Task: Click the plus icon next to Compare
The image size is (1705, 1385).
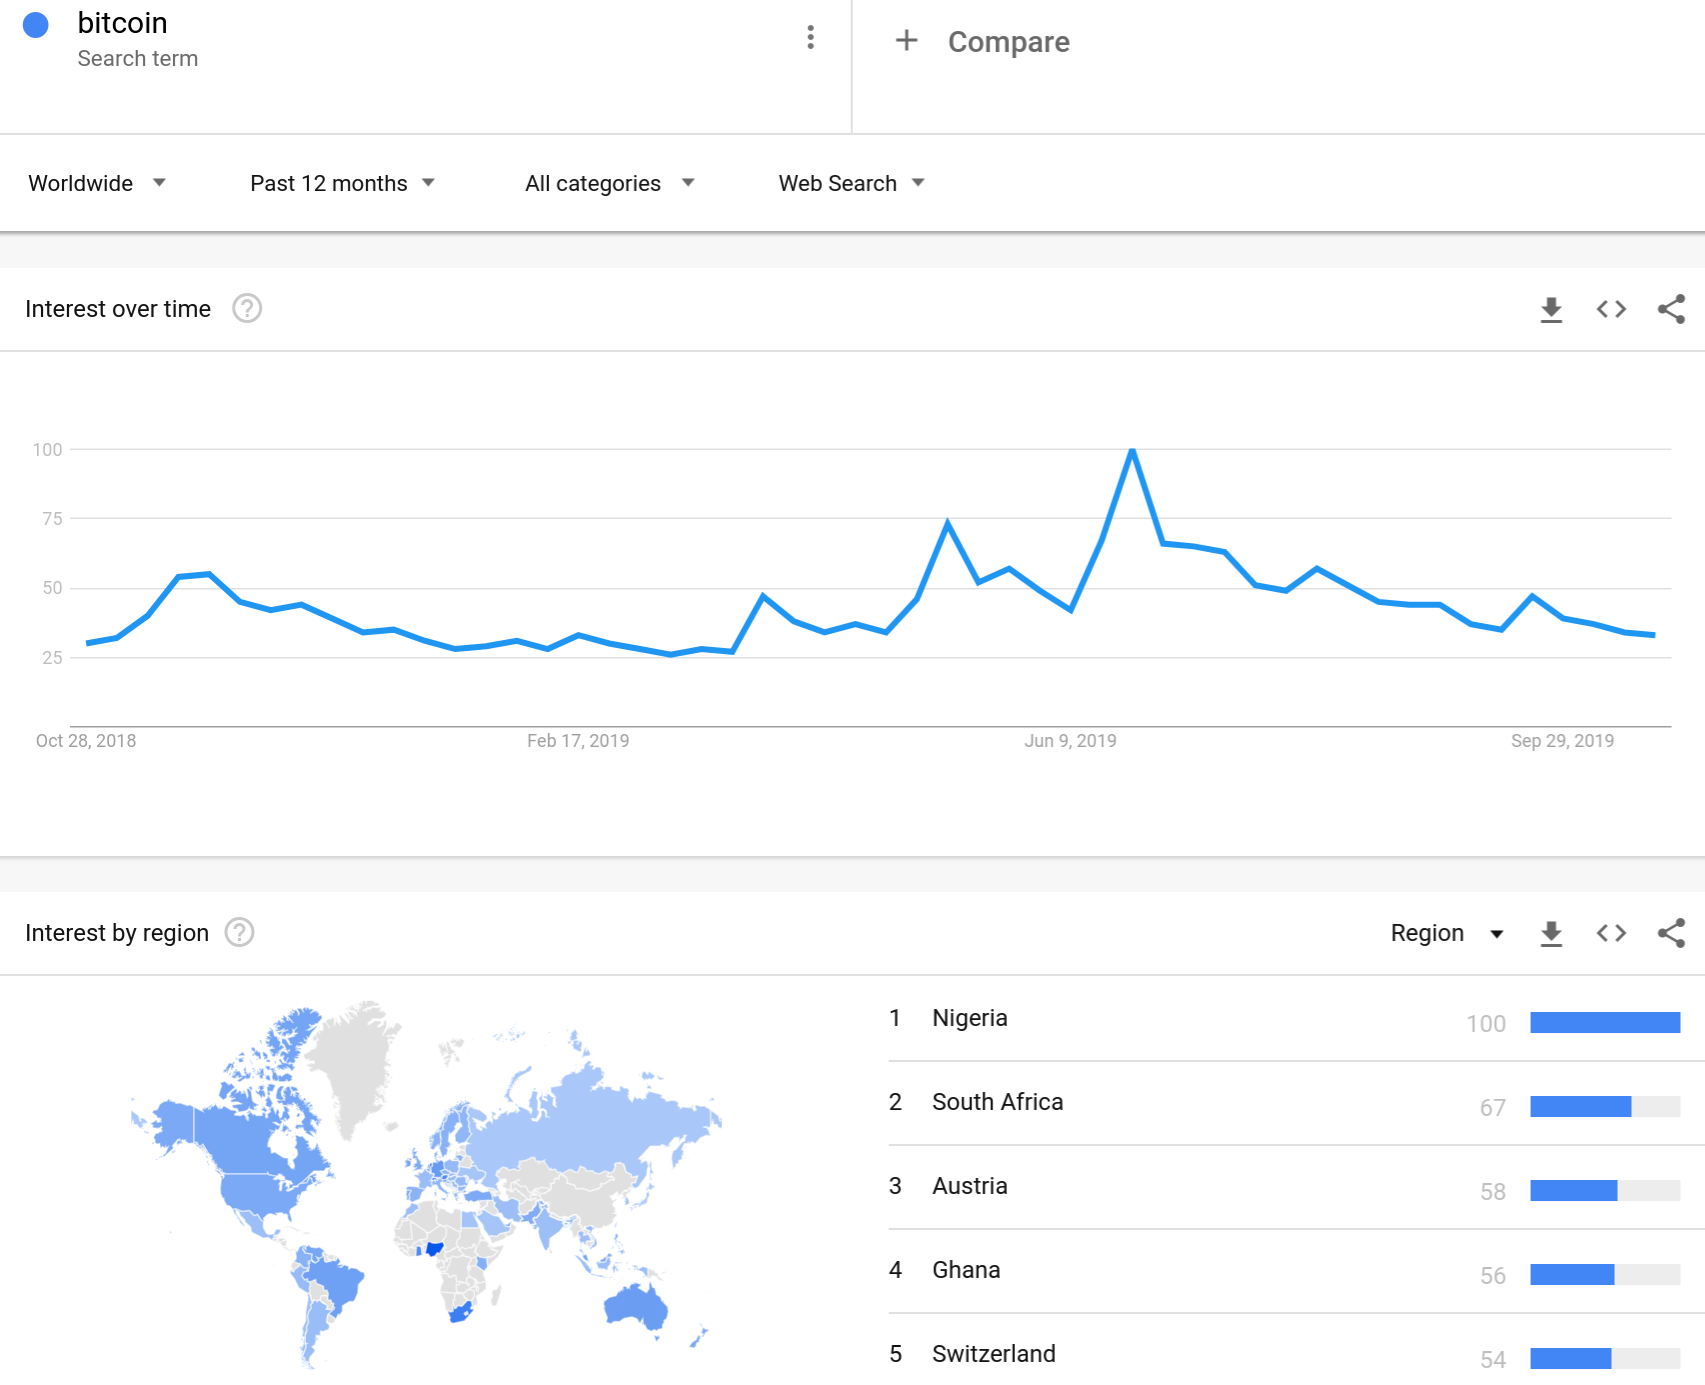Action: click(906, 40)
